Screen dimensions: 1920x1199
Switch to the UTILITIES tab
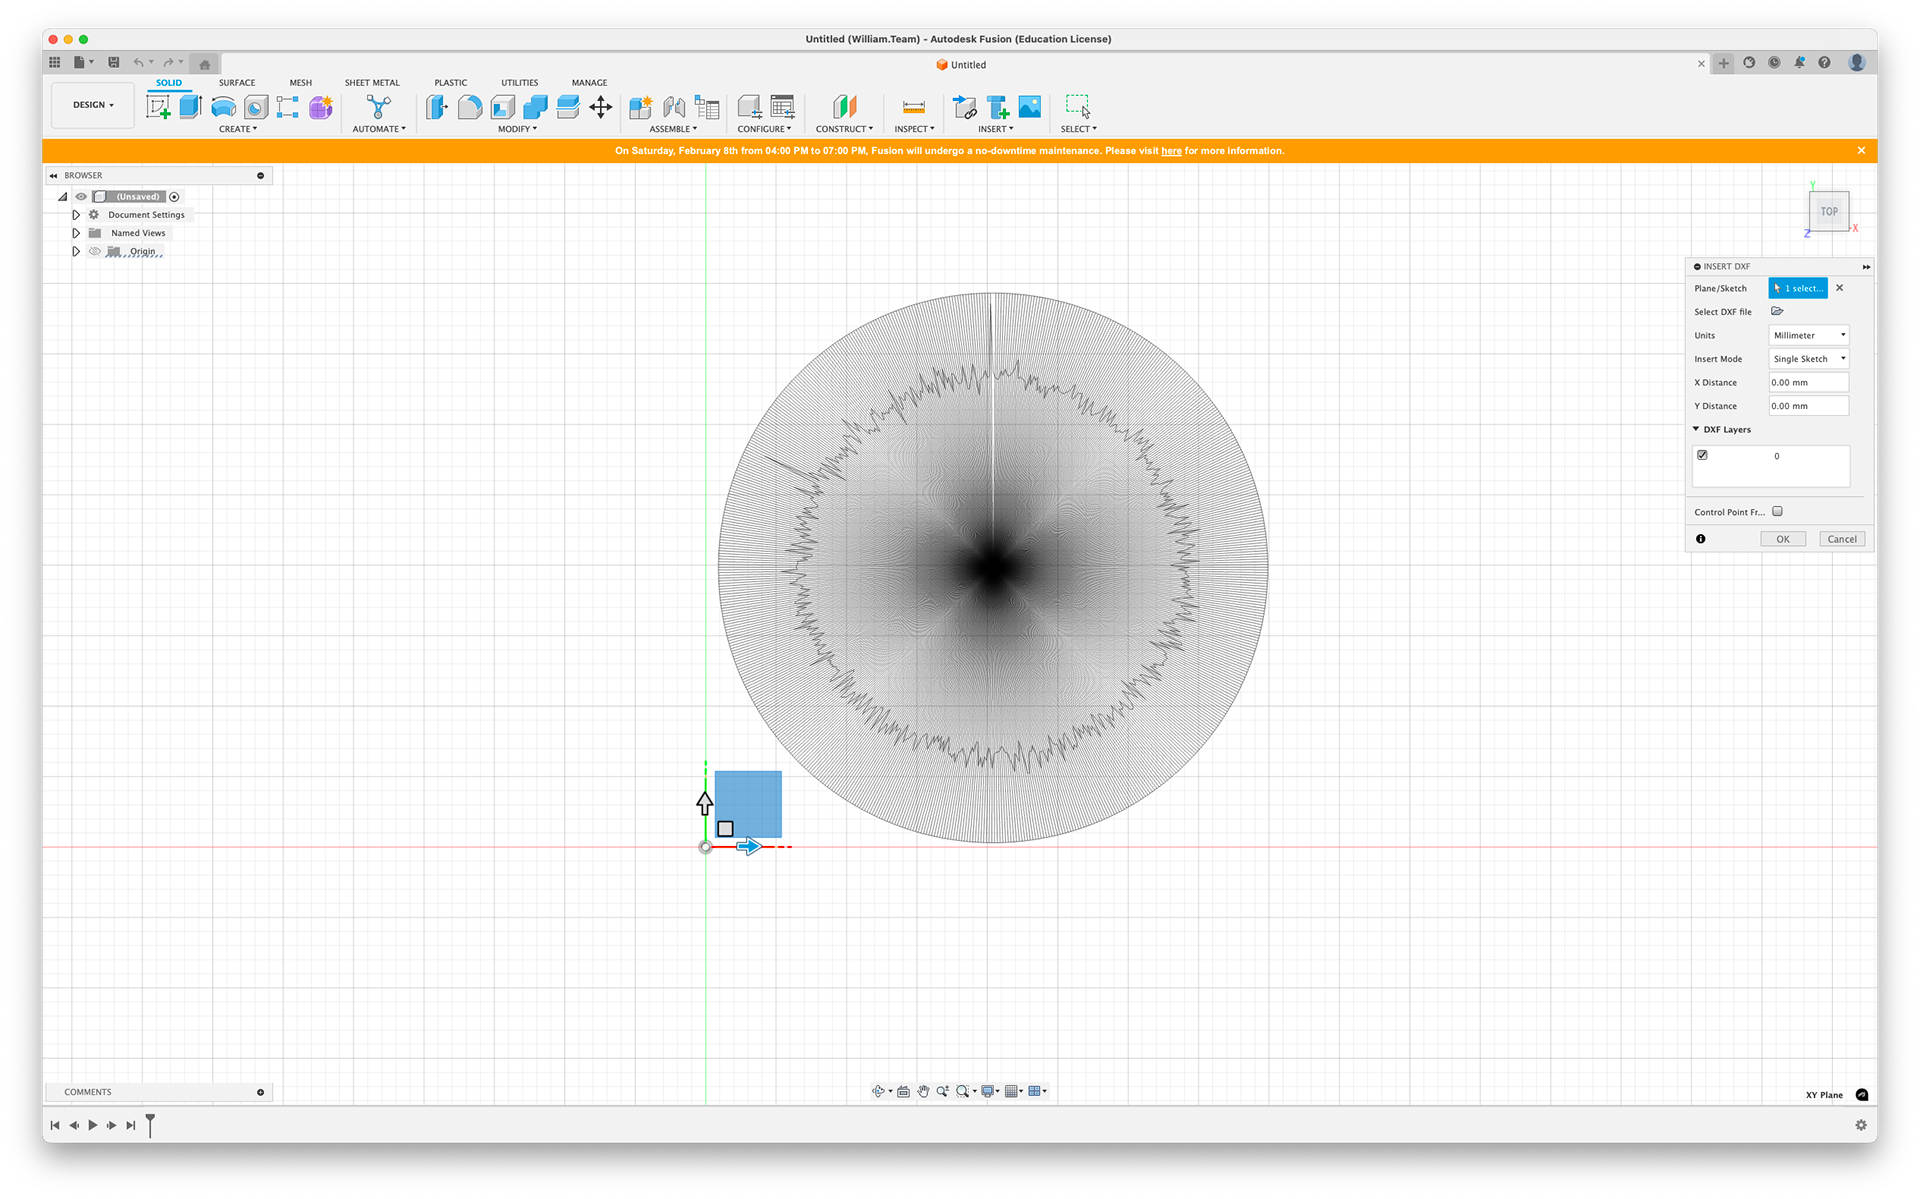coord(520,83)
